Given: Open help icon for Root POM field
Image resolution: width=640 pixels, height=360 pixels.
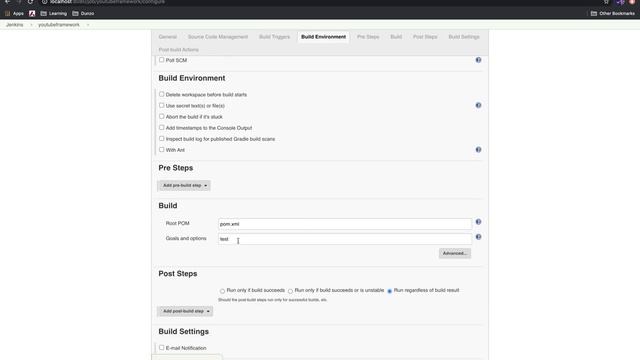Looking at the screenshot, I should tap(478, 222).
